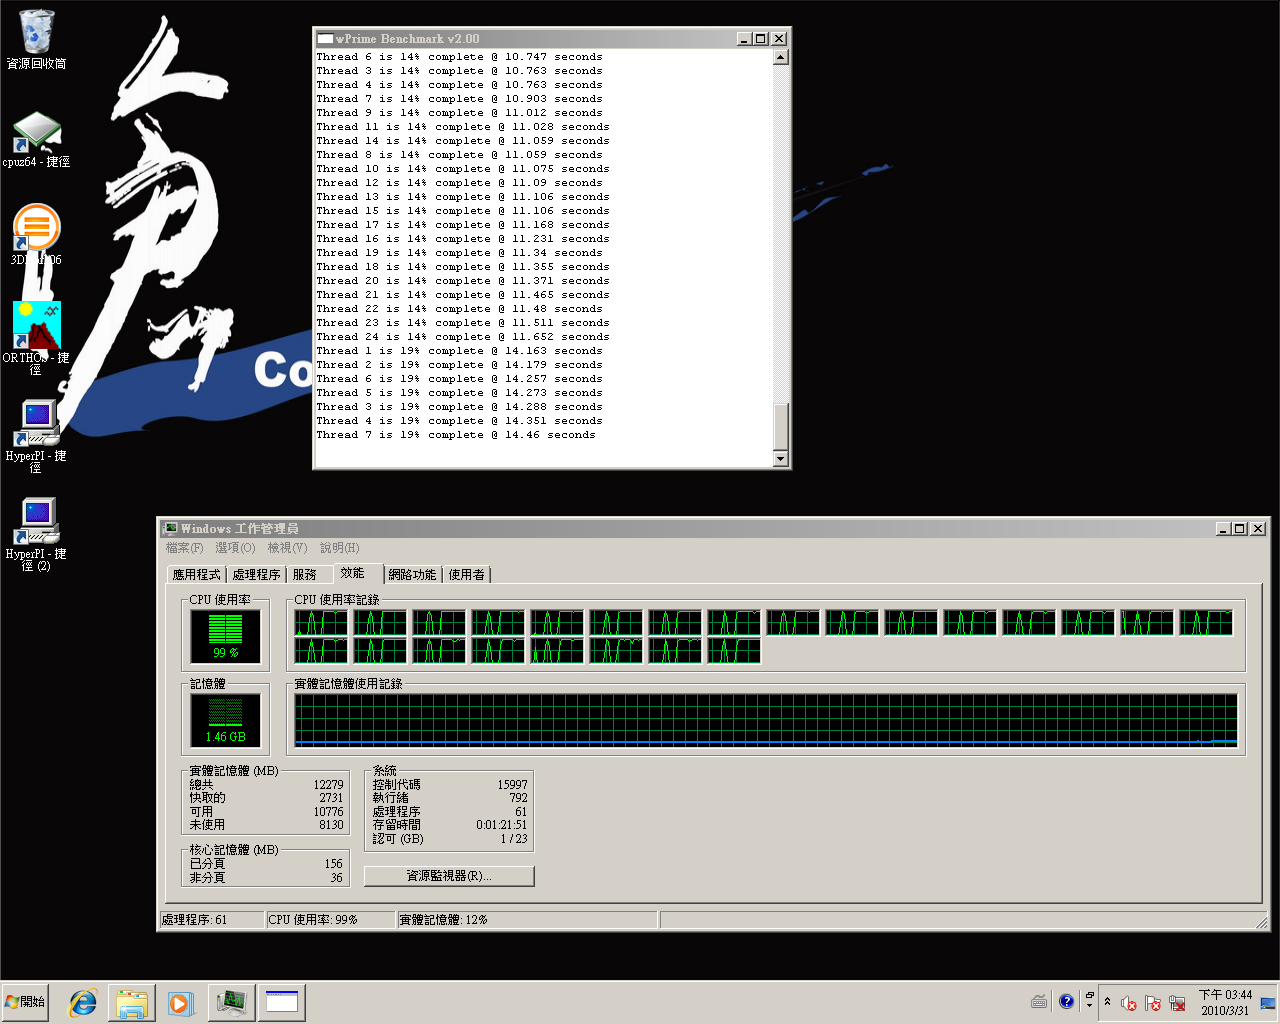Open the 檔案(F) menu in Task Manager
The width and height of the screenshot is (1280, 1024).
tap(184, 548)
